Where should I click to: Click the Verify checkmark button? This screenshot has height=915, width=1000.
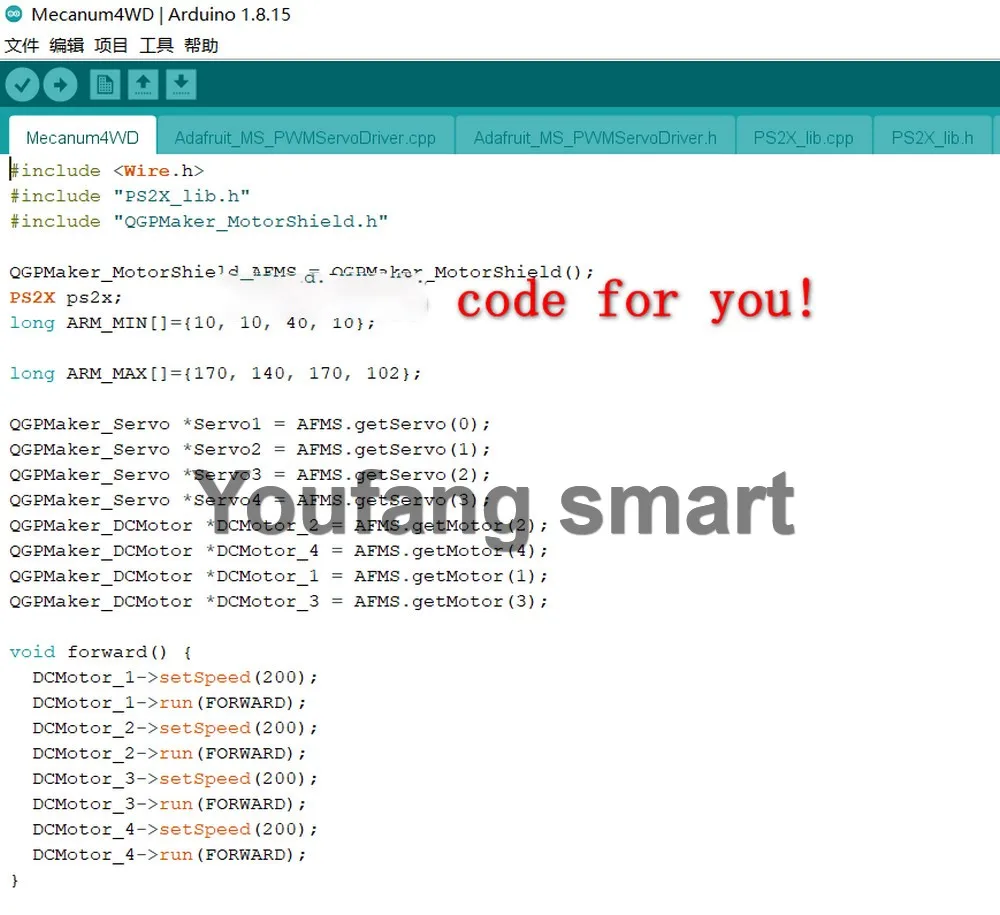[22, 85]
